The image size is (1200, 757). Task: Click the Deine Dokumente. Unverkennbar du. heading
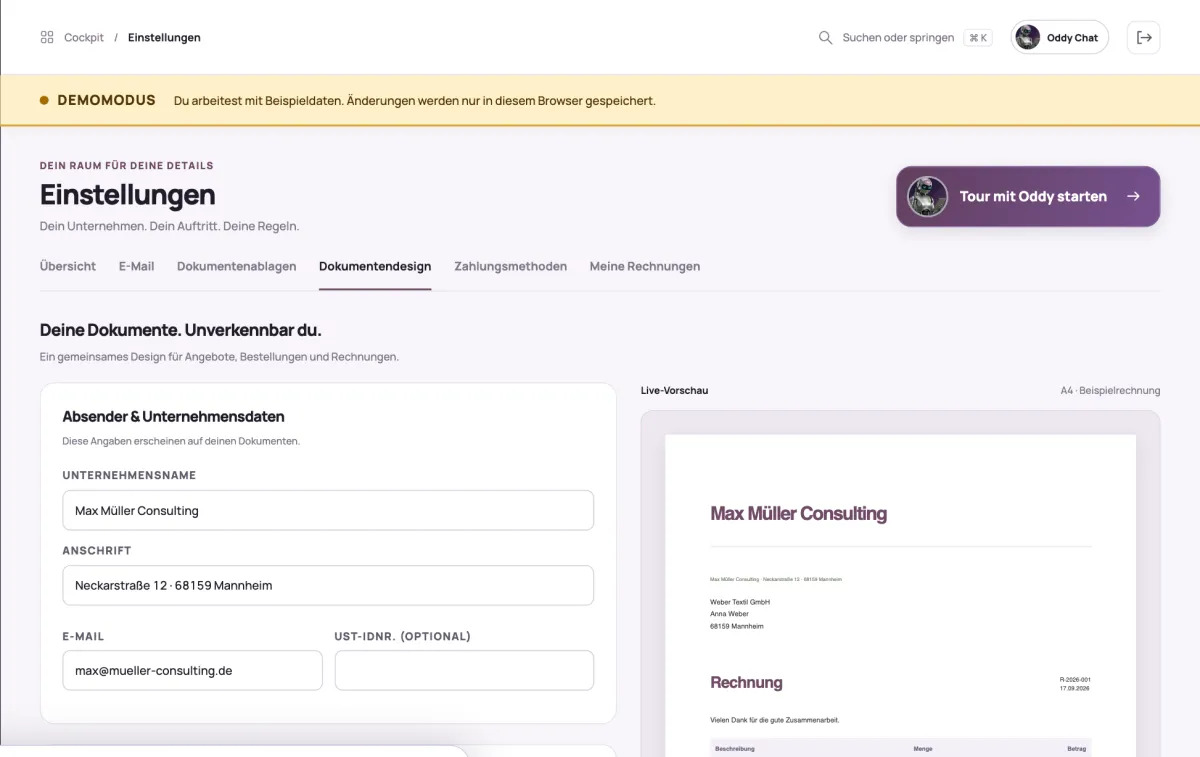tap(180, 329)
